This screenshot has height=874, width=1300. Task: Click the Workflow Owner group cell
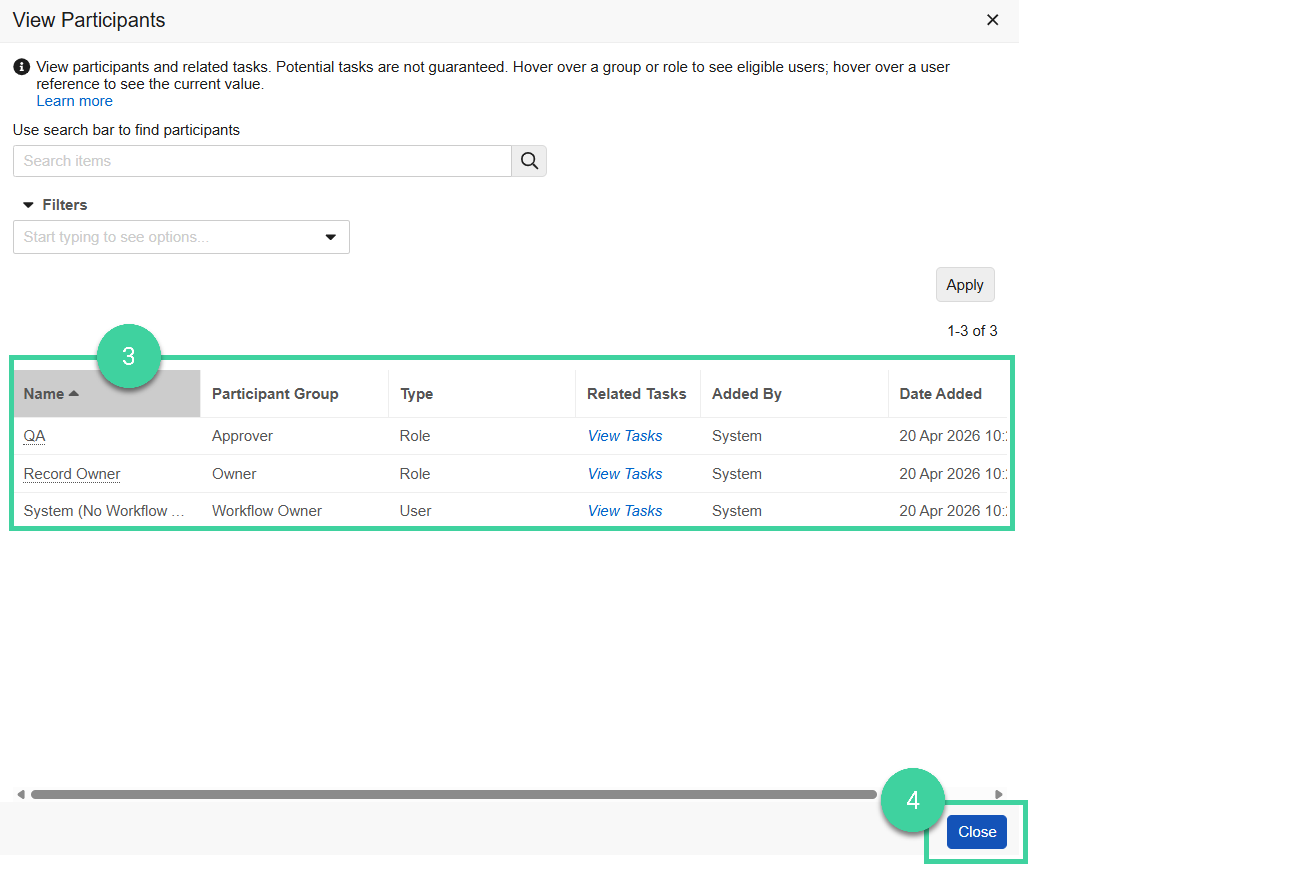coord(267,511)
